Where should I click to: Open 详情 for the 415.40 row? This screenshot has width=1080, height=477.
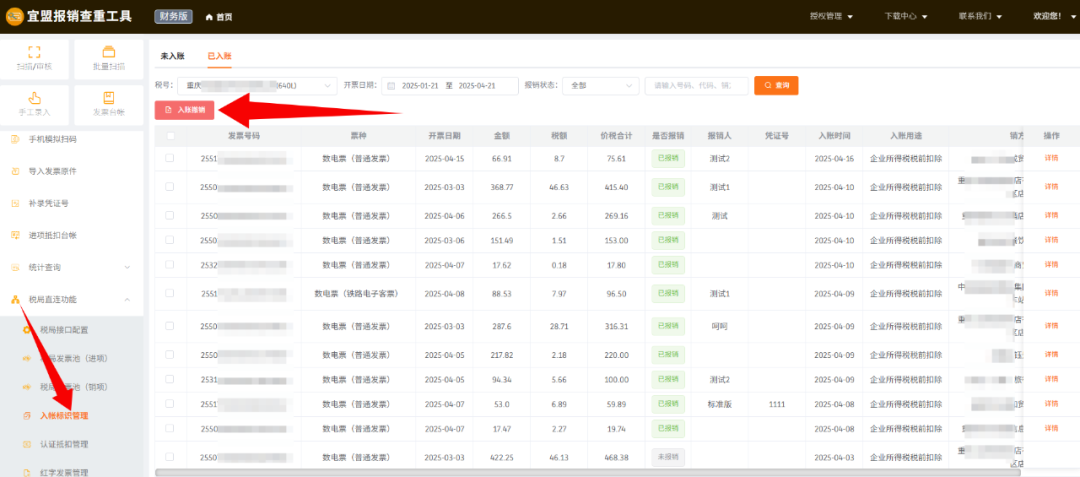click(1051, 187)
